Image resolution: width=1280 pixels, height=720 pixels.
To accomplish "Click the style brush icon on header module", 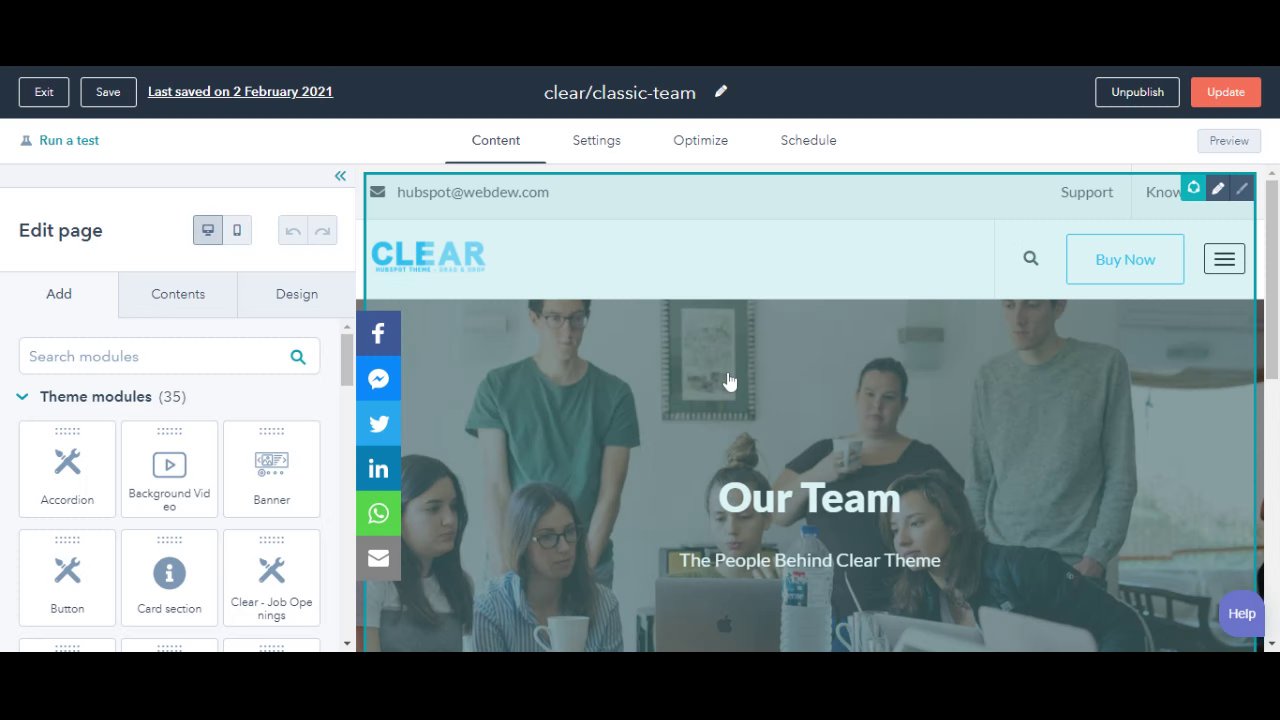I will point(1242,188).
